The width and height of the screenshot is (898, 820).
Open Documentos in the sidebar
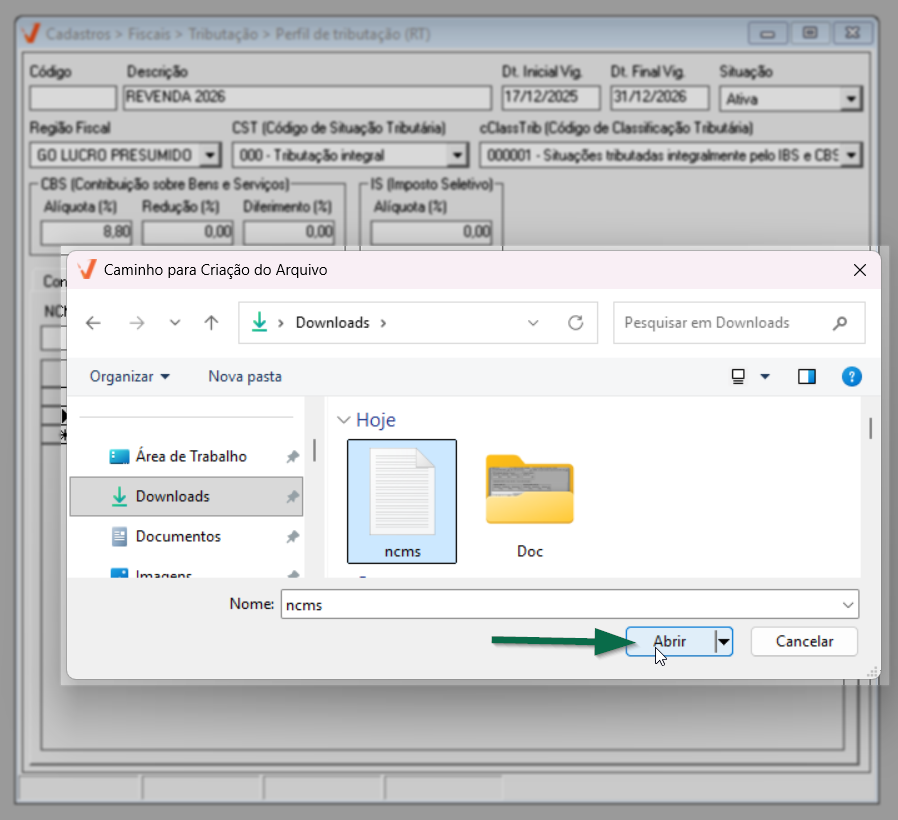[186, 537]
